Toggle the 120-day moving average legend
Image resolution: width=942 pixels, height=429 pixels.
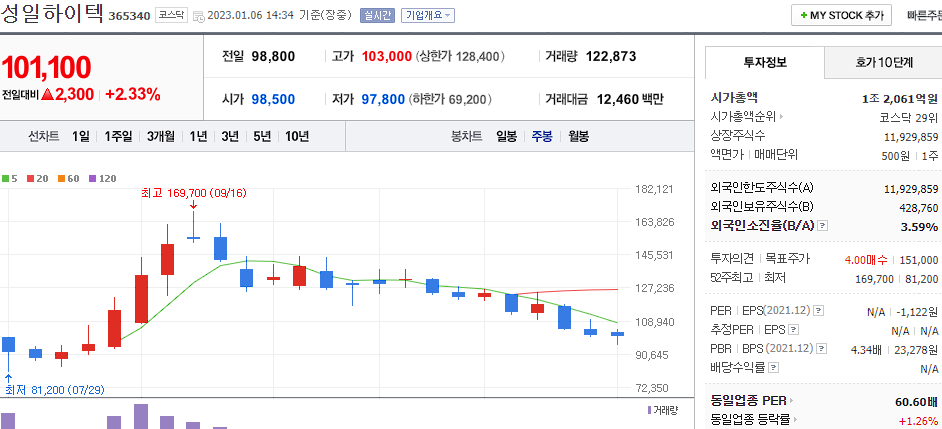click(x=102, y=178)
